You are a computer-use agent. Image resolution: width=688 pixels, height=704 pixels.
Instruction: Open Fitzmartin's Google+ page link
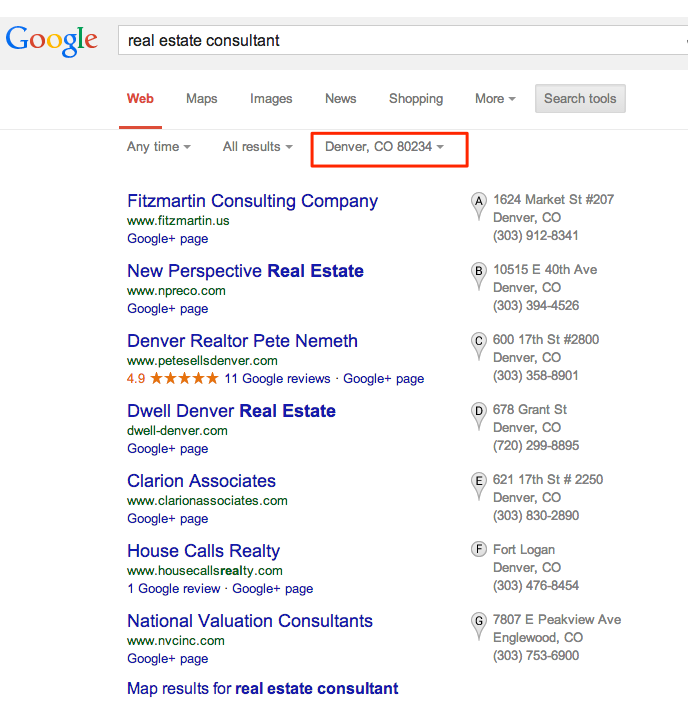(x=168, y=238)
